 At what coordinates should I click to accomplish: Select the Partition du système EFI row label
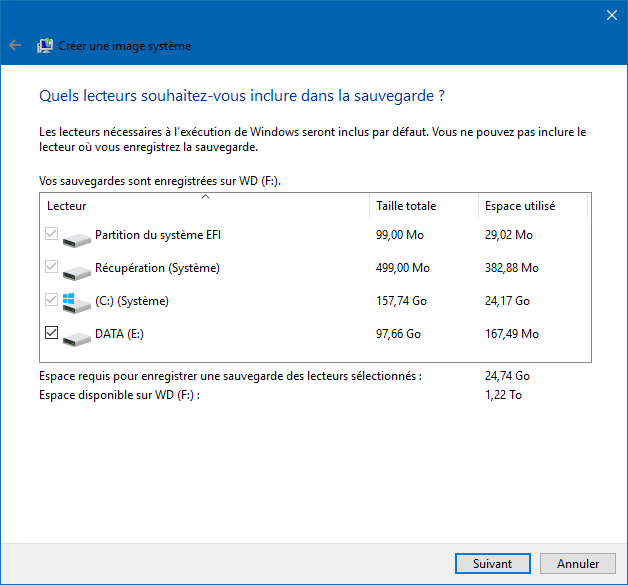pyautogui.click(x=158, y=235)
